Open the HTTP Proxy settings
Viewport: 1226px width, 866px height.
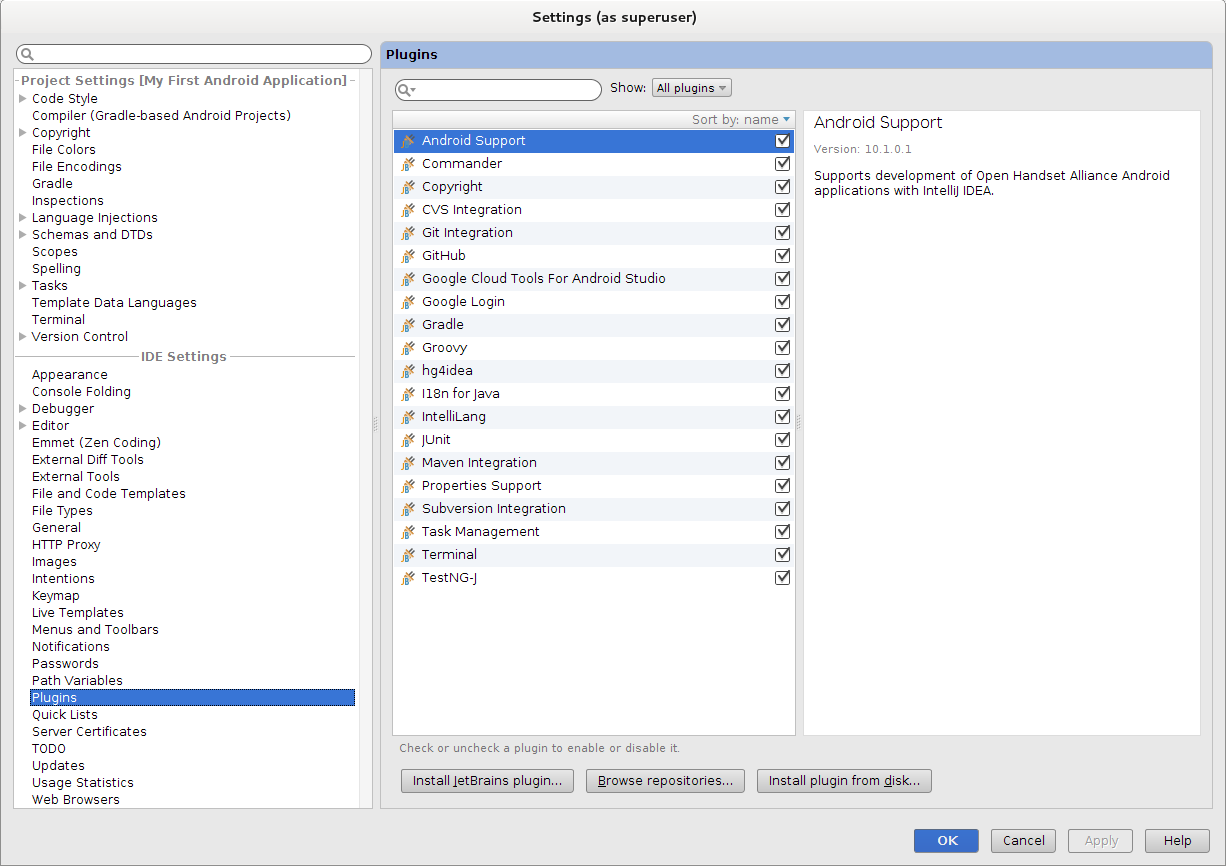click(66, 545)
